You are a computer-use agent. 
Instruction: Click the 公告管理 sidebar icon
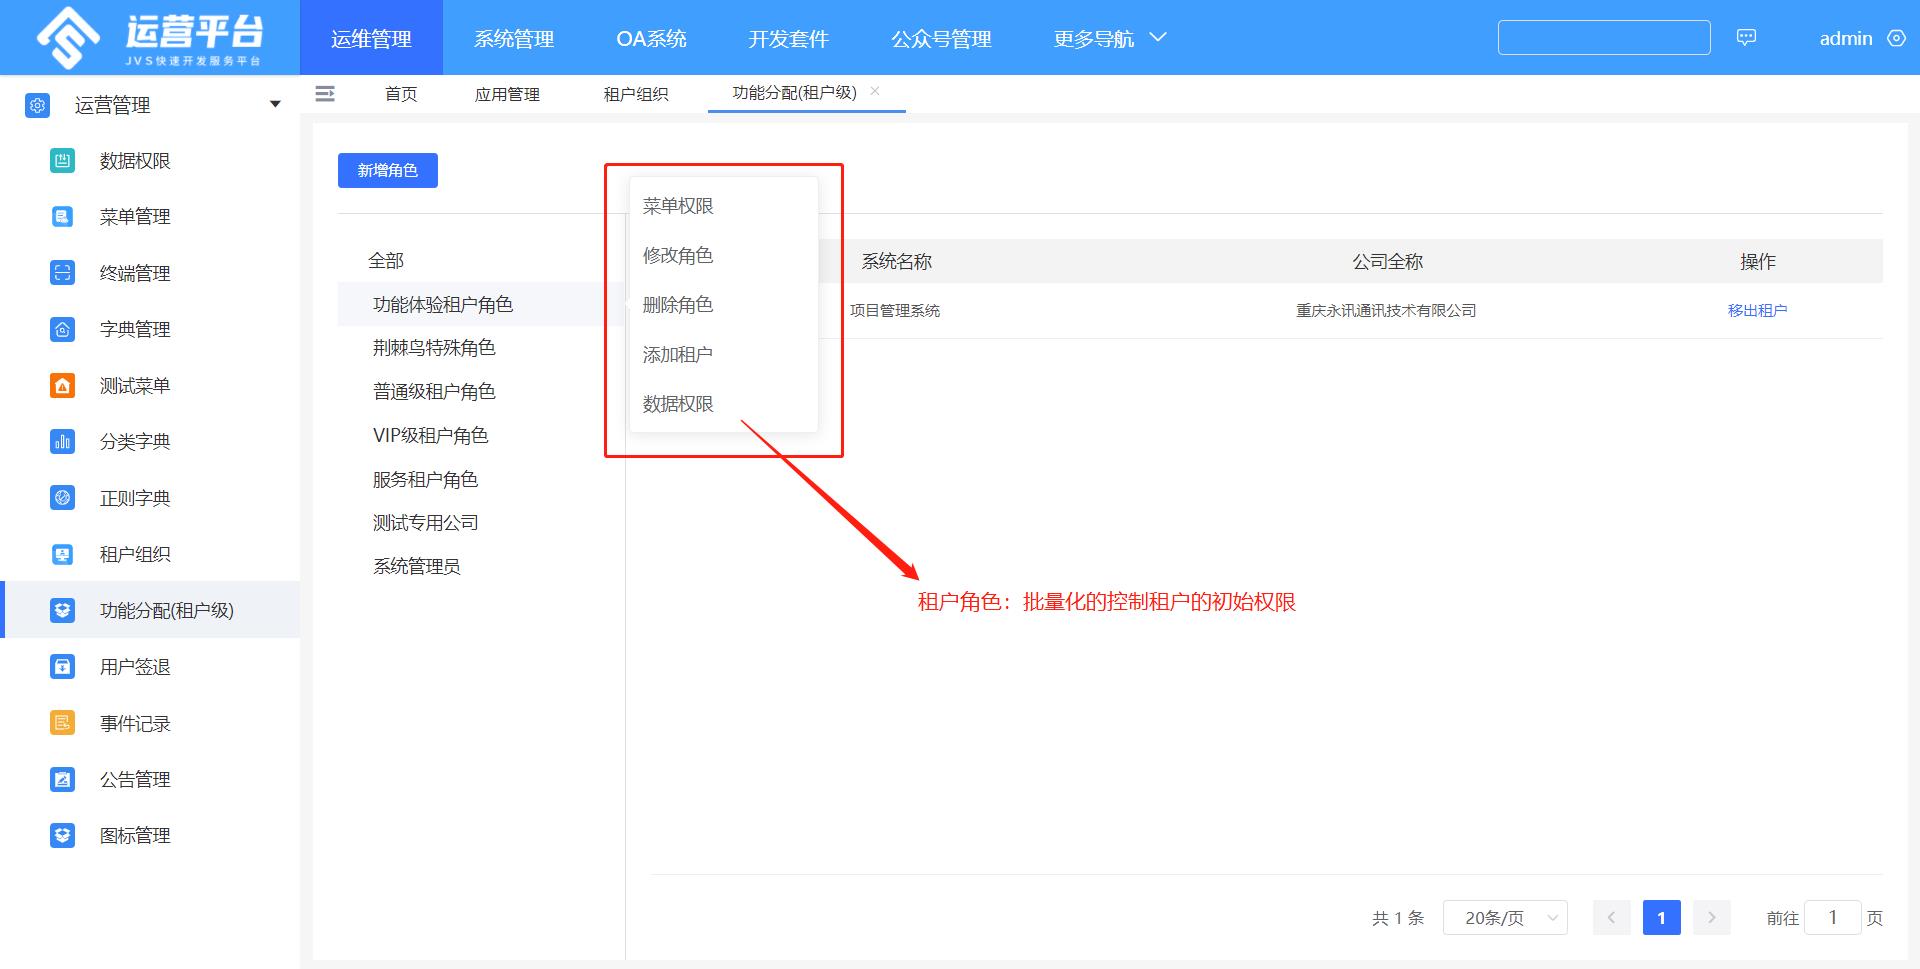(x=62, y=779)
